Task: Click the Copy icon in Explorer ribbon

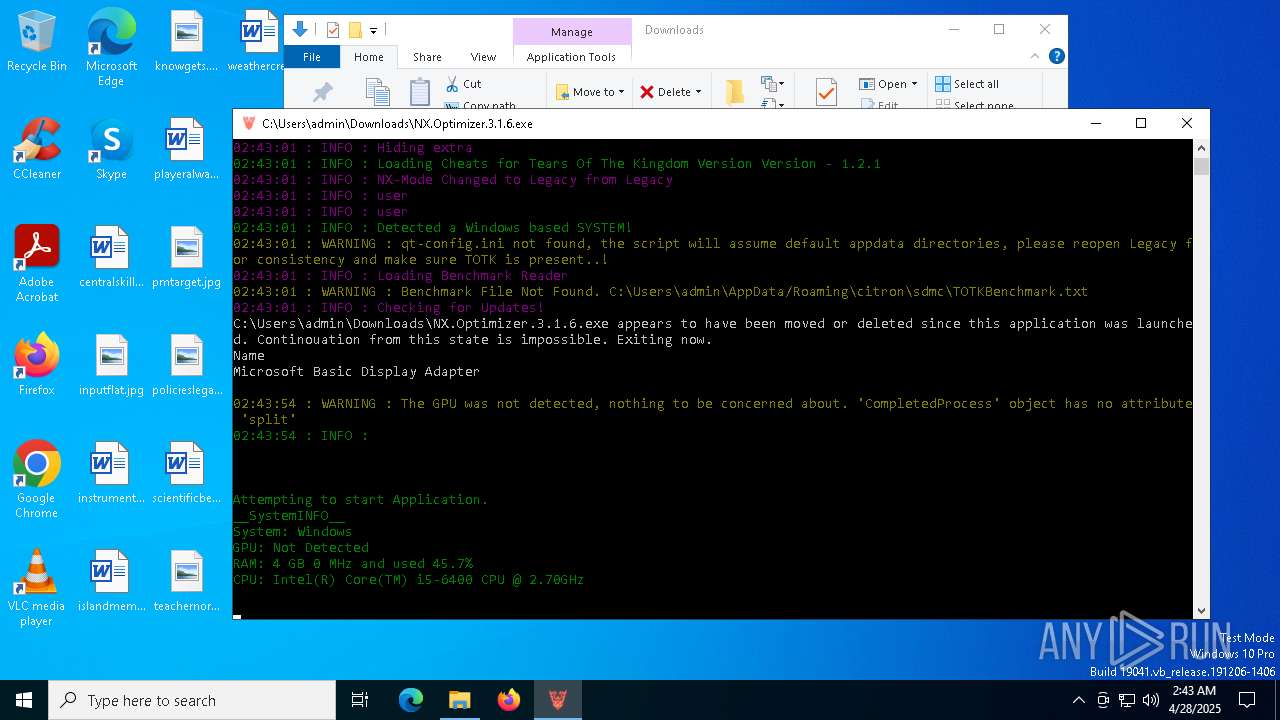Action: click(x=377, y=92)
